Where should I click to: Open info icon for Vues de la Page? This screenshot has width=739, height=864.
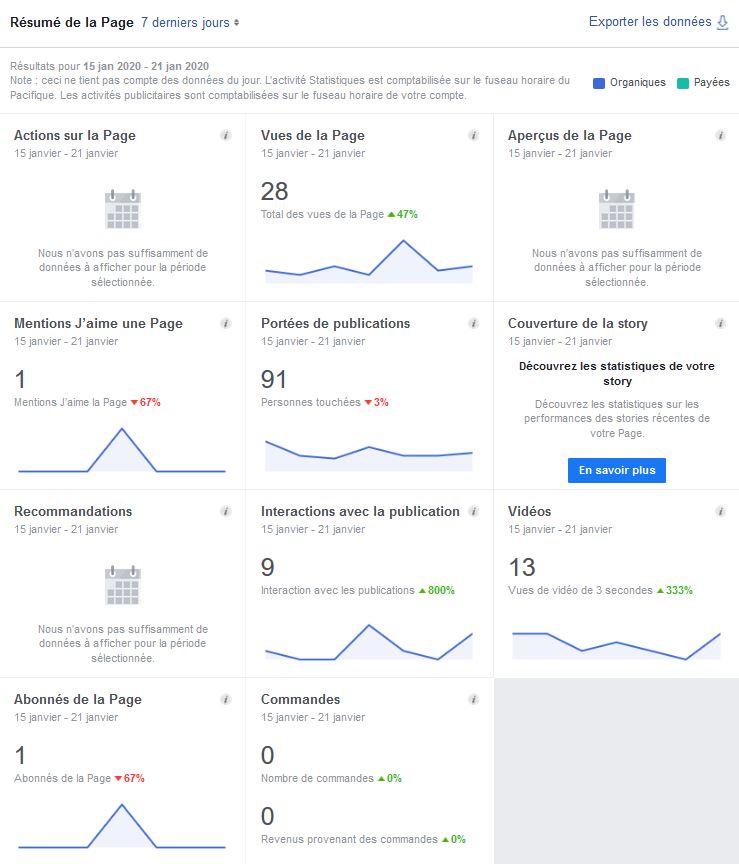(x=473, y=135)
